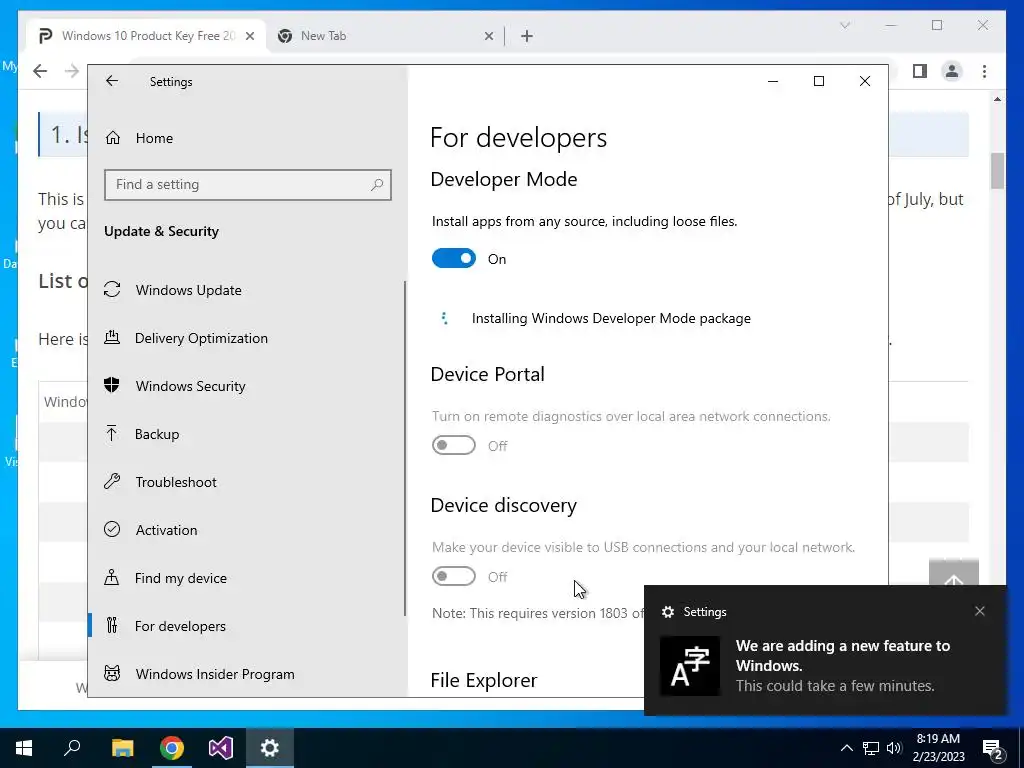Open Chrome tab search dropdown arrow
Screen dimensions: 1024x768
(x=844, y=25)
